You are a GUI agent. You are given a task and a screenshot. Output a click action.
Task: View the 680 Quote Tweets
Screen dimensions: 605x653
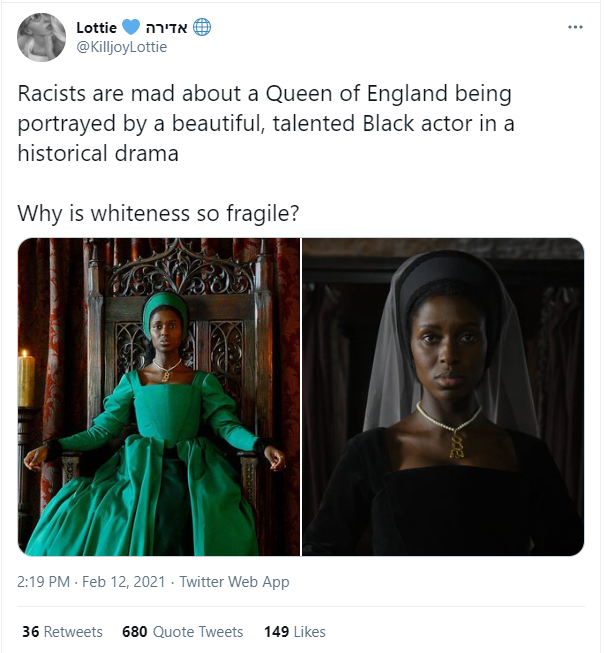tap(182, 632)
